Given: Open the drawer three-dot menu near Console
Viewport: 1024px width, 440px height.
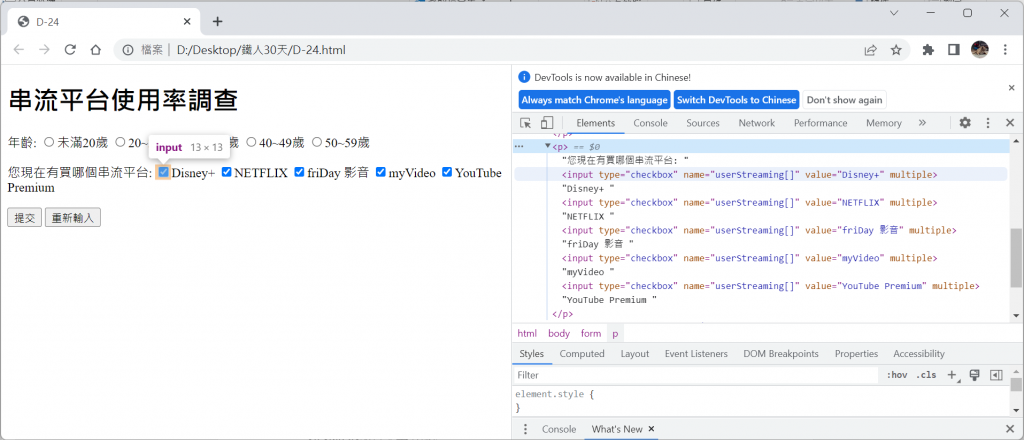Looking at the screenshot, I should click(525, 429).
